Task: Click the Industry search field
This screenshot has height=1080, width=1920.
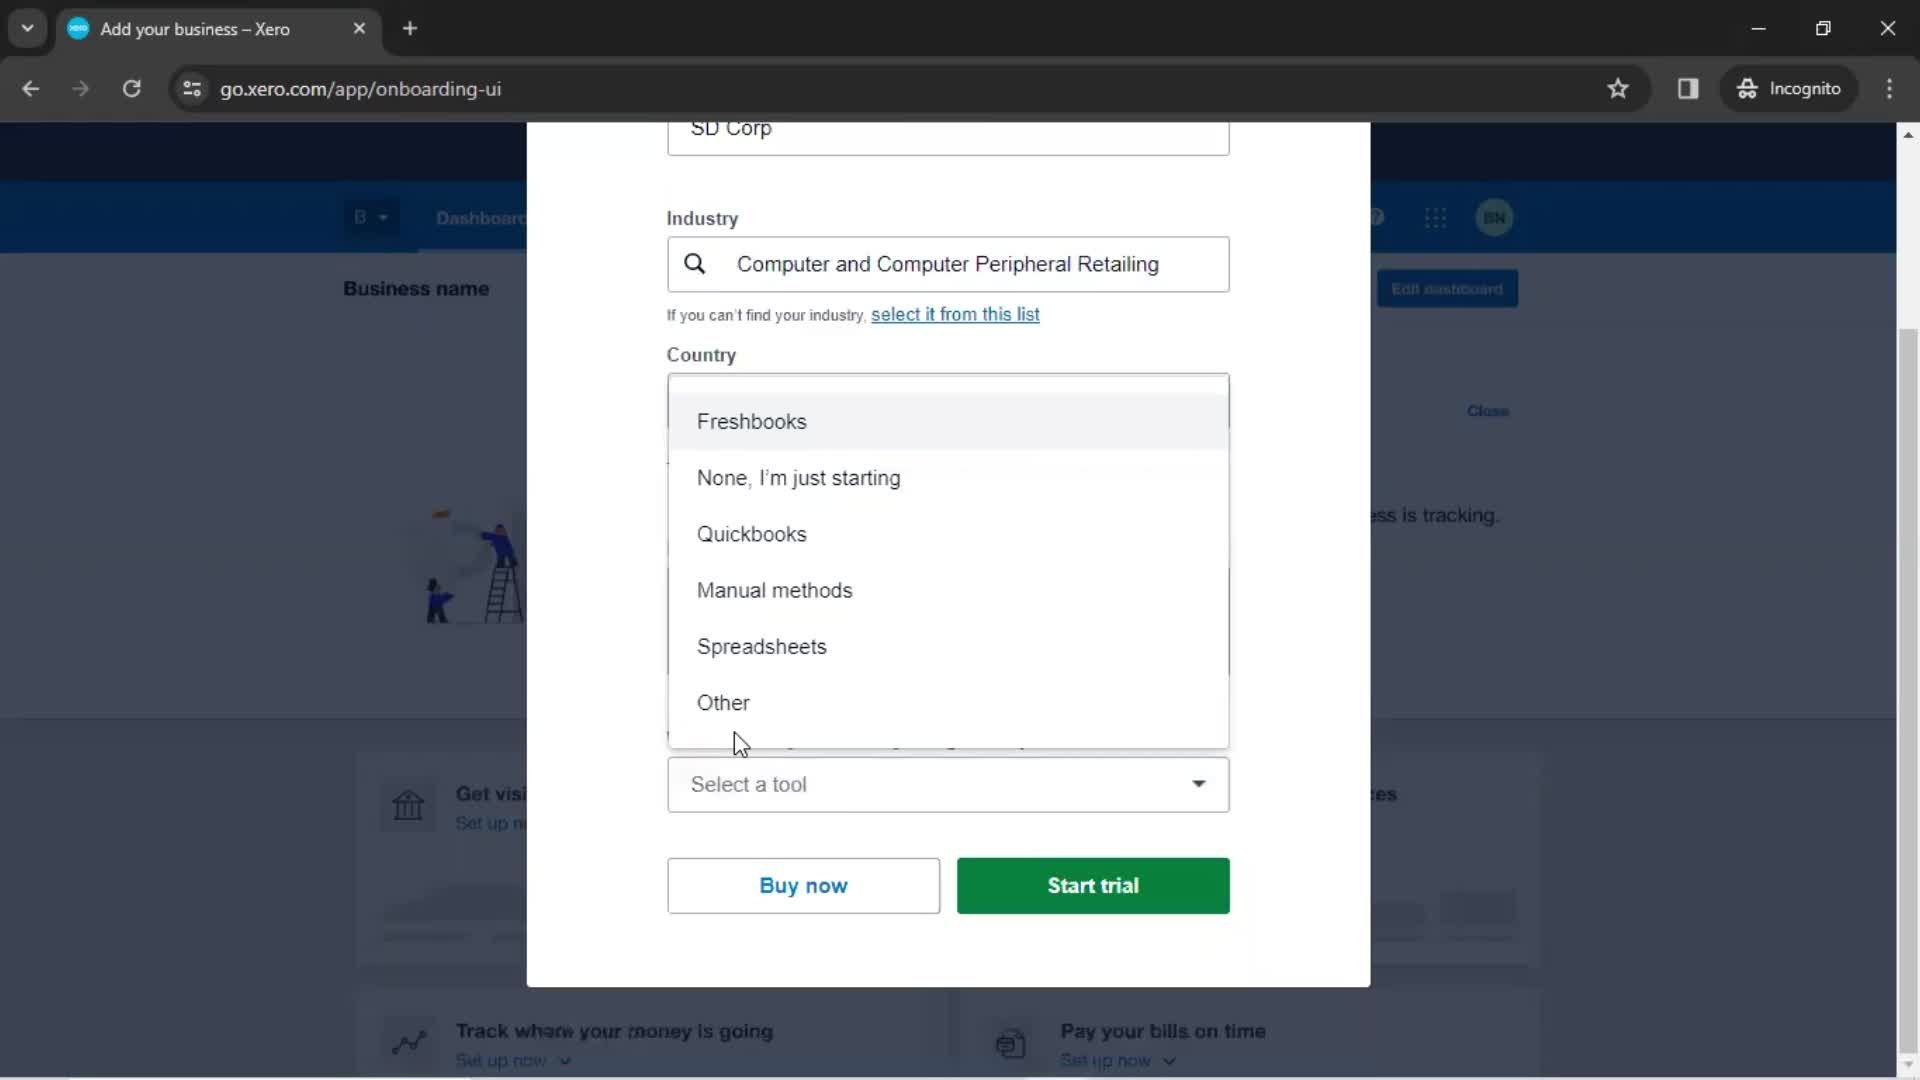Action: point(948,264)
